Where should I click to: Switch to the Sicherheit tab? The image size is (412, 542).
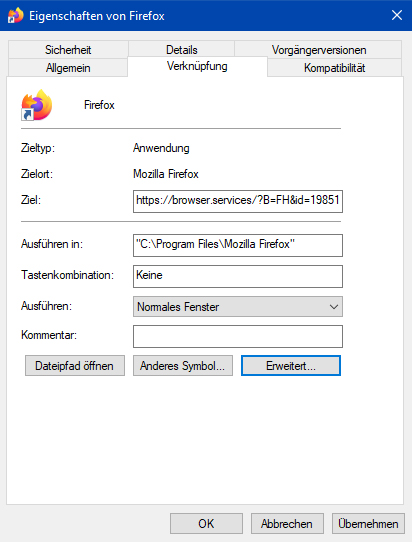pos(68,50)
